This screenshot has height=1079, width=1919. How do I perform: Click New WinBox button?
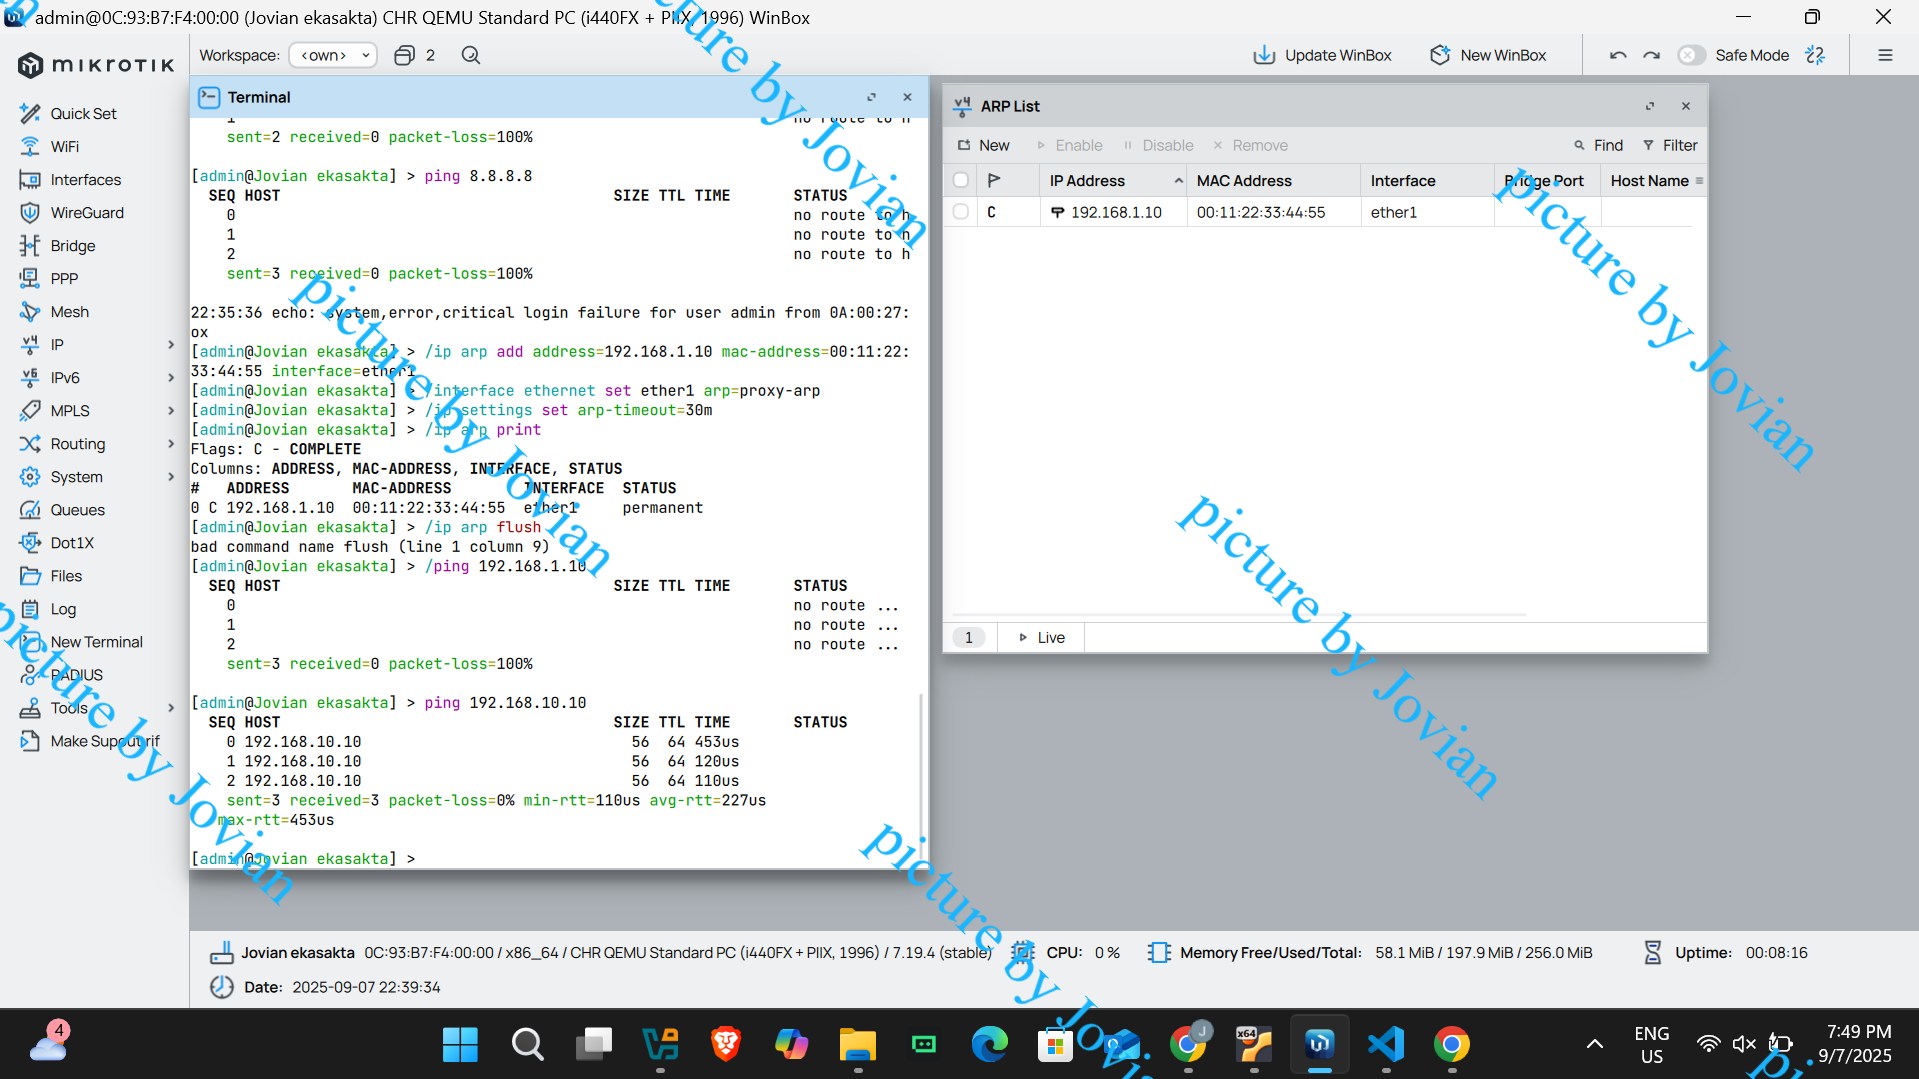click(x=1488, y=55)
